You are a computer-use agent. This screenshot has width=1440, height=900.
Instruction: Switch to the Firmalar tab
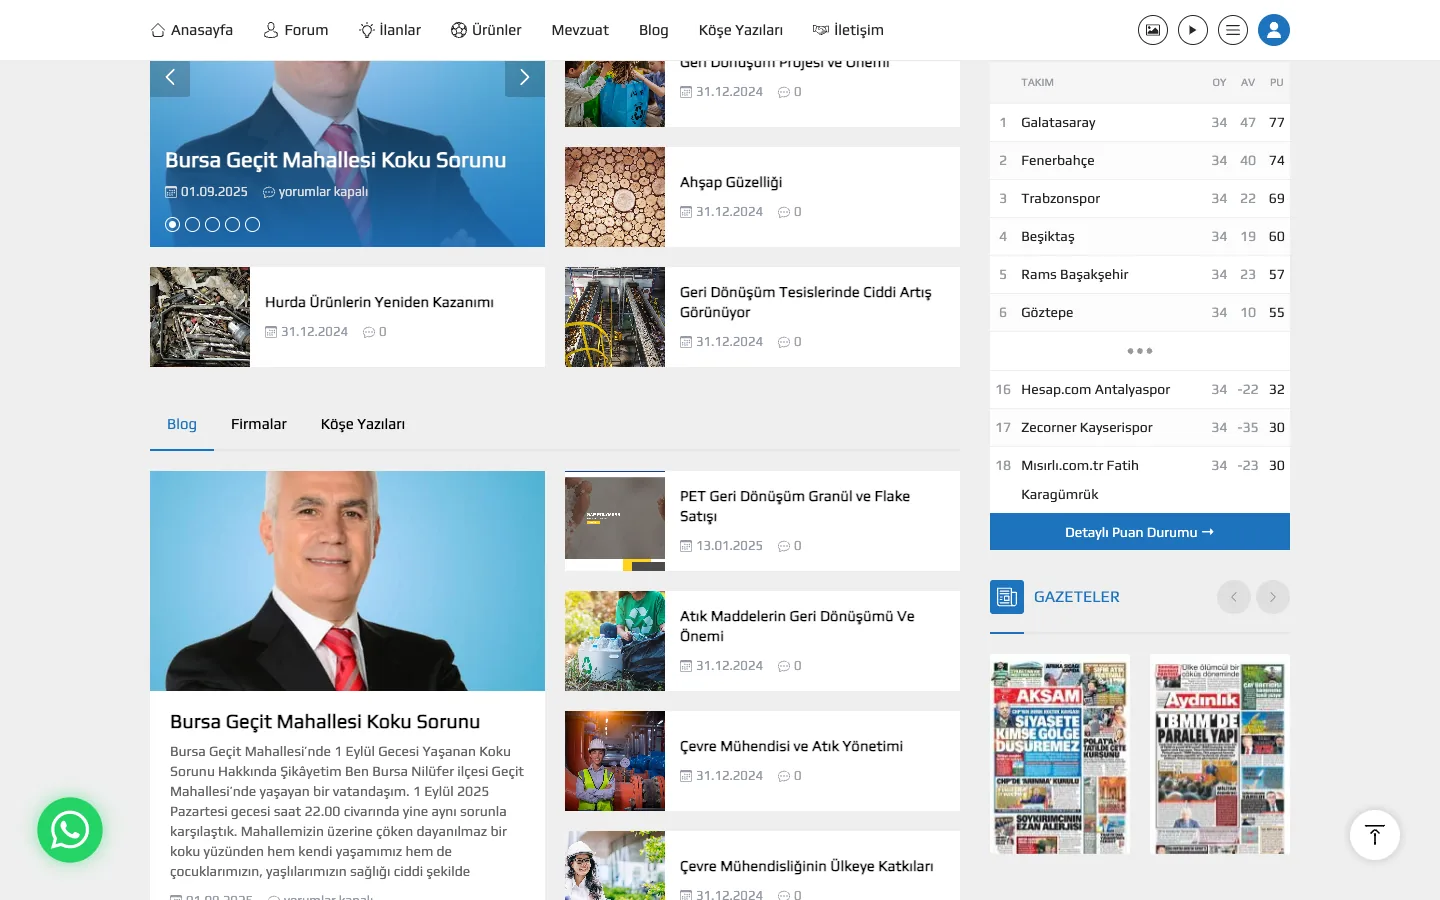tap(259, 424)
